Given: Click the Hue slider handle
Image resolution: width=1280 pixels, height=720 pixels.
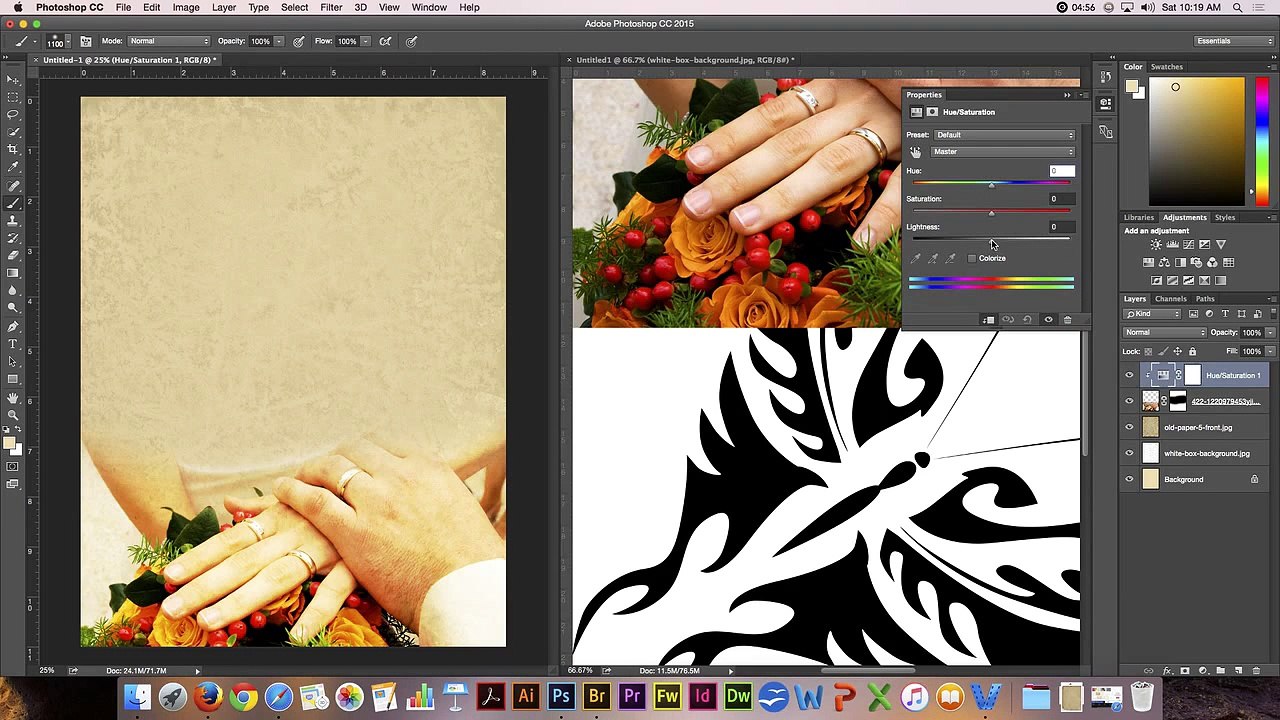Looking at the screenshot, I should [991, 185].
